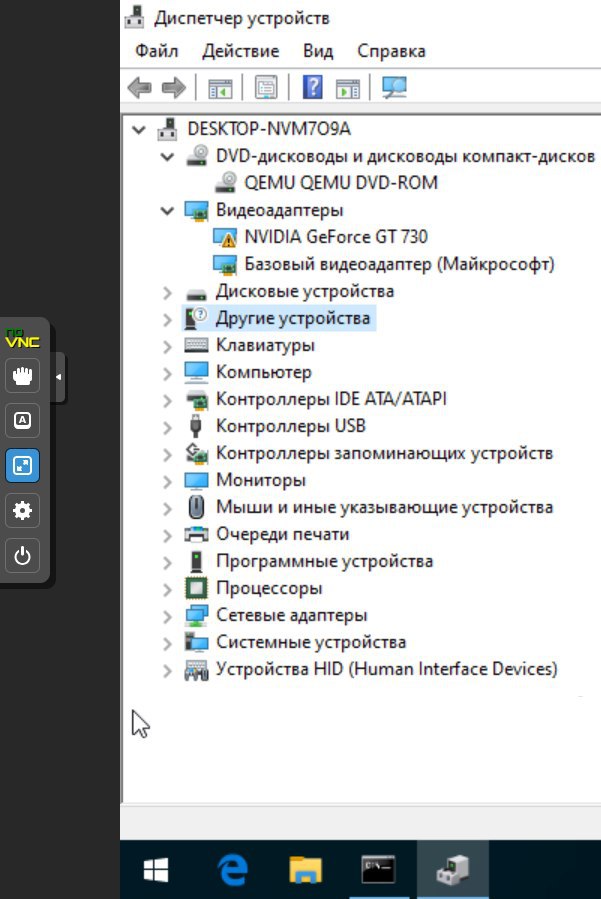This screenshot has height=899, width=601.
Task: Select QEMU QEMU DVD-ROM text
Action: point(341,182)
